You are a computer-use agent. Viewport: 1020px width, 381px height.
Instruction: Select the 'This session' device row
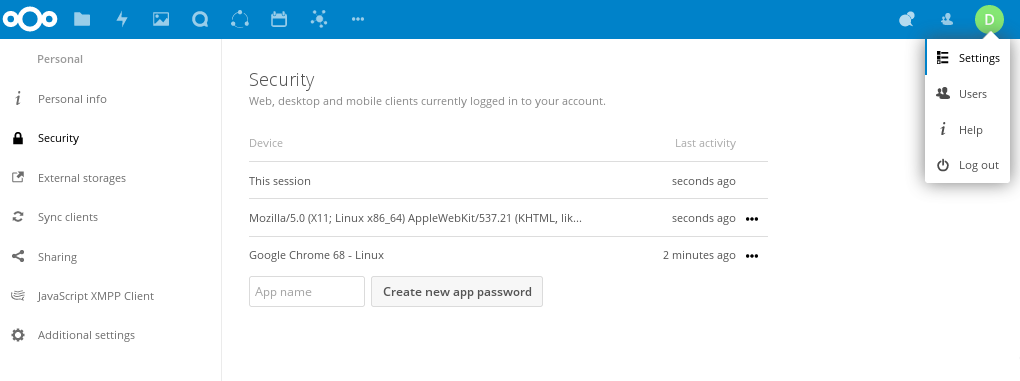click(x=508, y=181)
